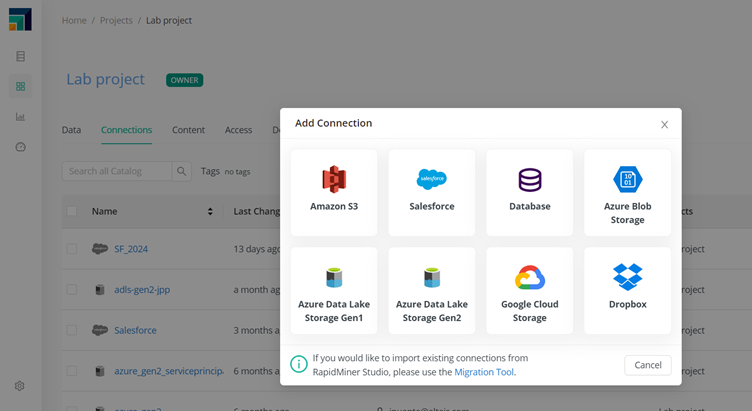752x411 pixels.
Task: Choose Azure Data Lake Storage Gen1 tile
Action: pyautogui.click(x=334, y=291)
